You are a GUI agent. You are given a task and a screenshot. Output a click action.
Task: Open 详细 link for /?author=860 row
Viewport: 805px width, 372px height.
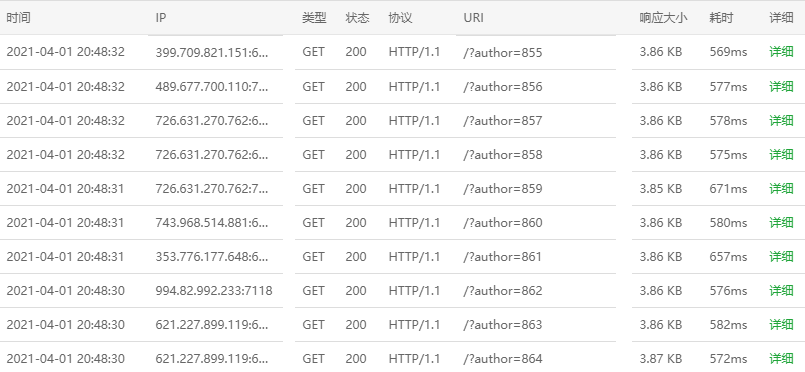pyautogui.click(x=781, y=222)
